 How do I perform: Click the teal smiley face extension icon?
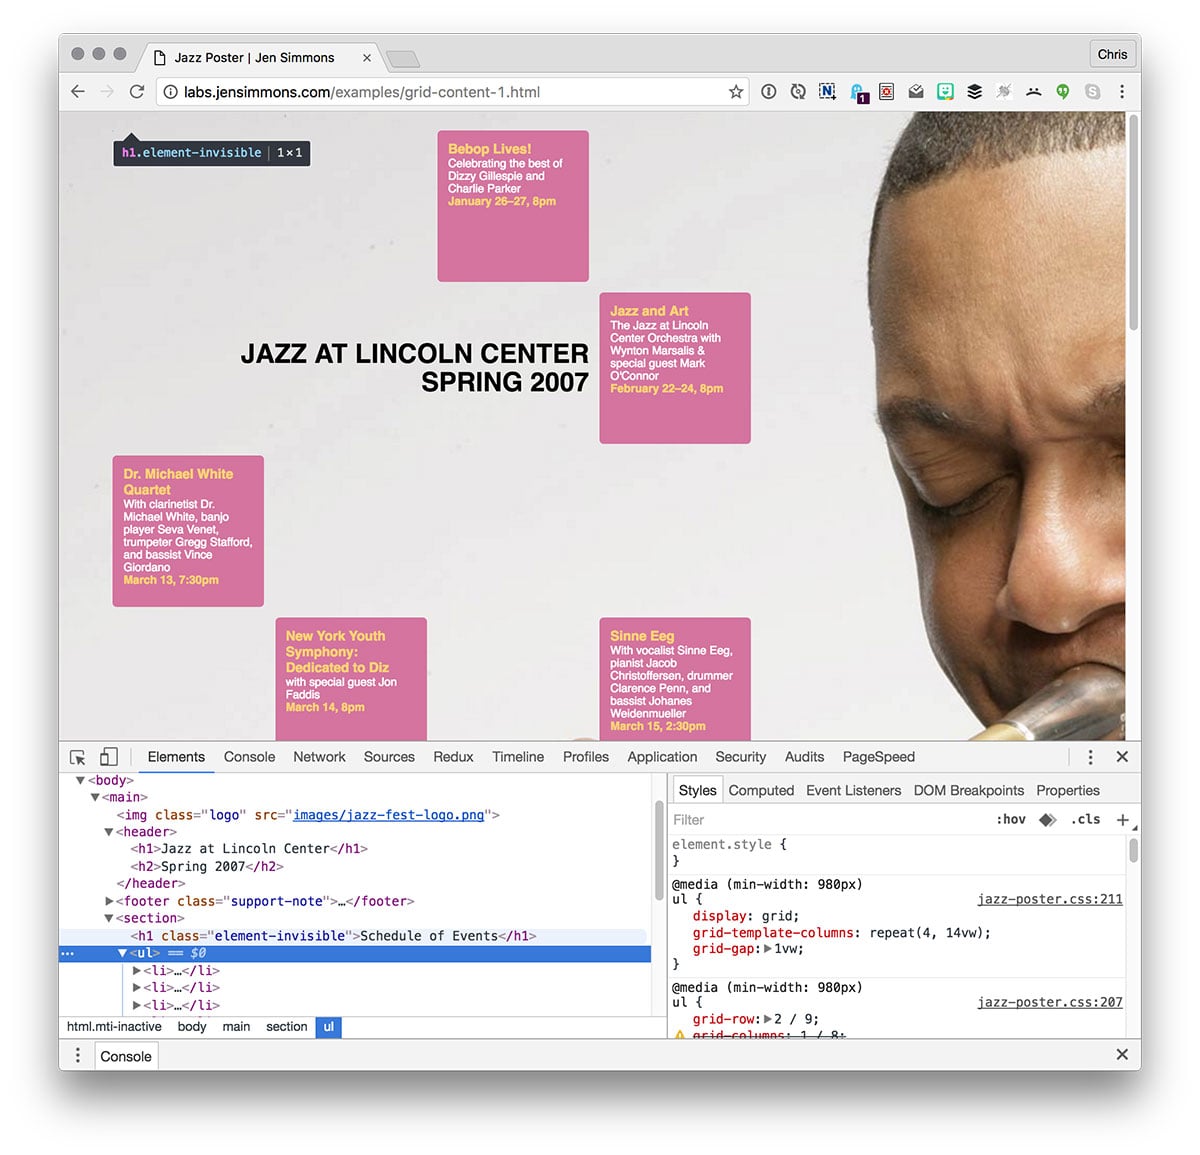pos(945,92)
